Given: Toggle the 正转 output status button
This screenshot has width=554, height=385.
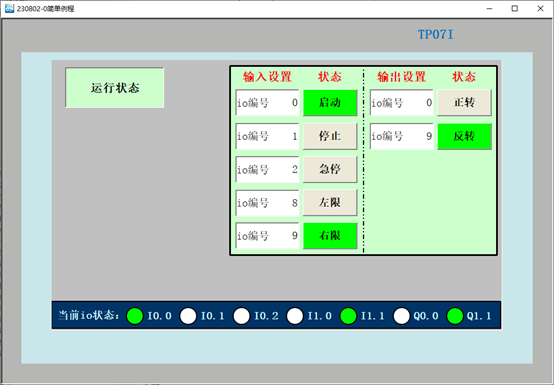Looking at the screenshot, I should [x=464, y=103].
